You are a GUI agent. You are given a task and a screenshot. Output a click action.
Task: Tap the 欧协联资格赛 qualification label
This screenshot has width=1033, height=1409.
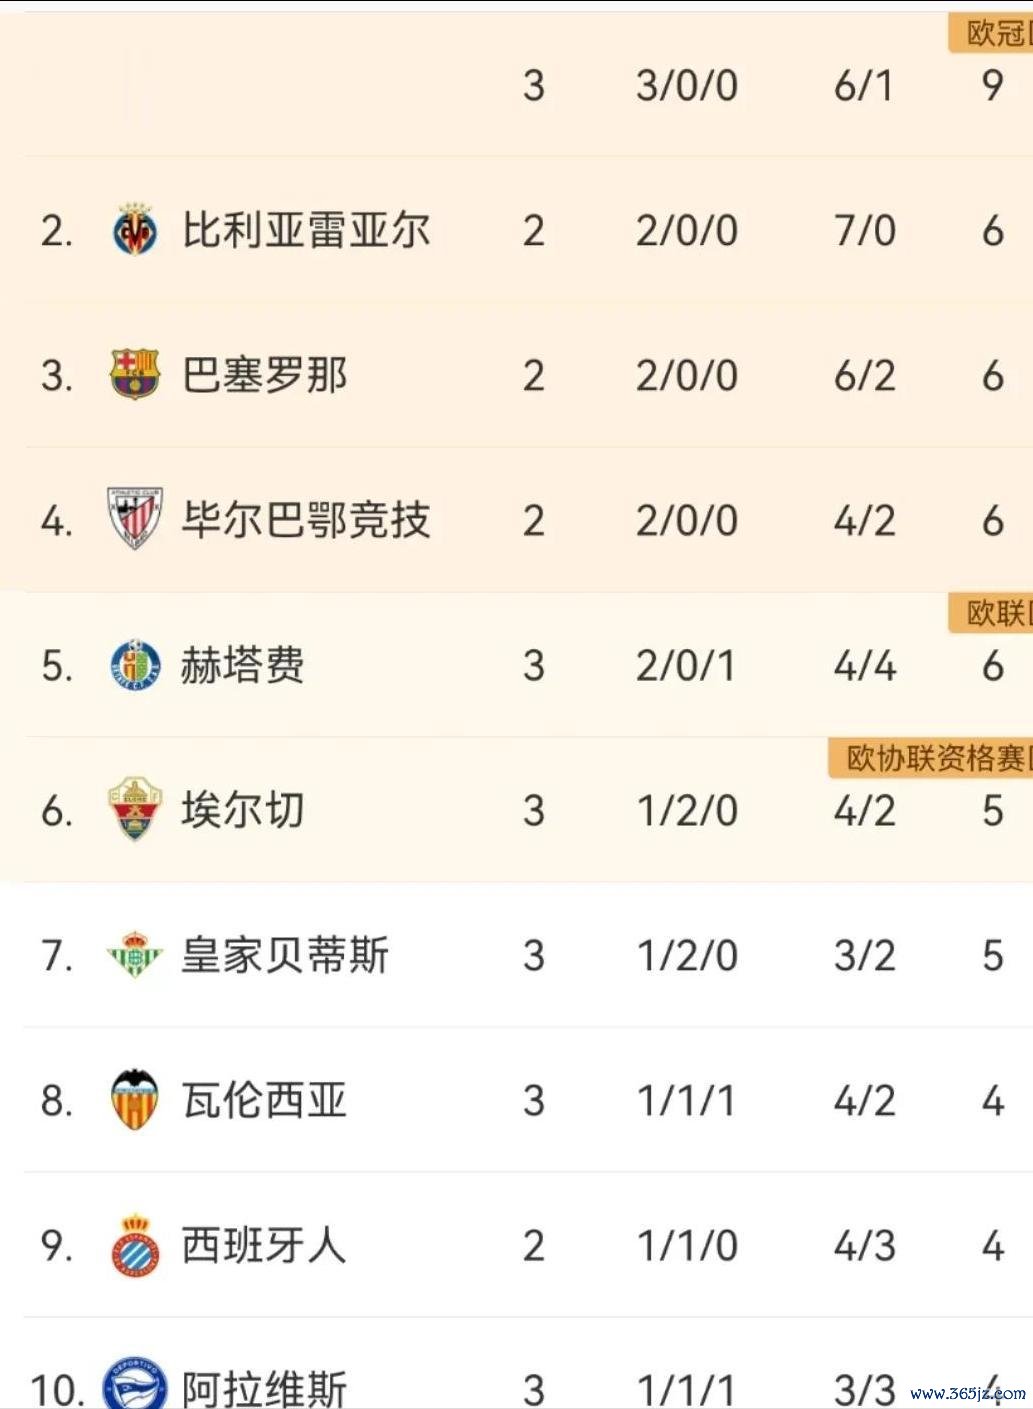tap(935, 758)
